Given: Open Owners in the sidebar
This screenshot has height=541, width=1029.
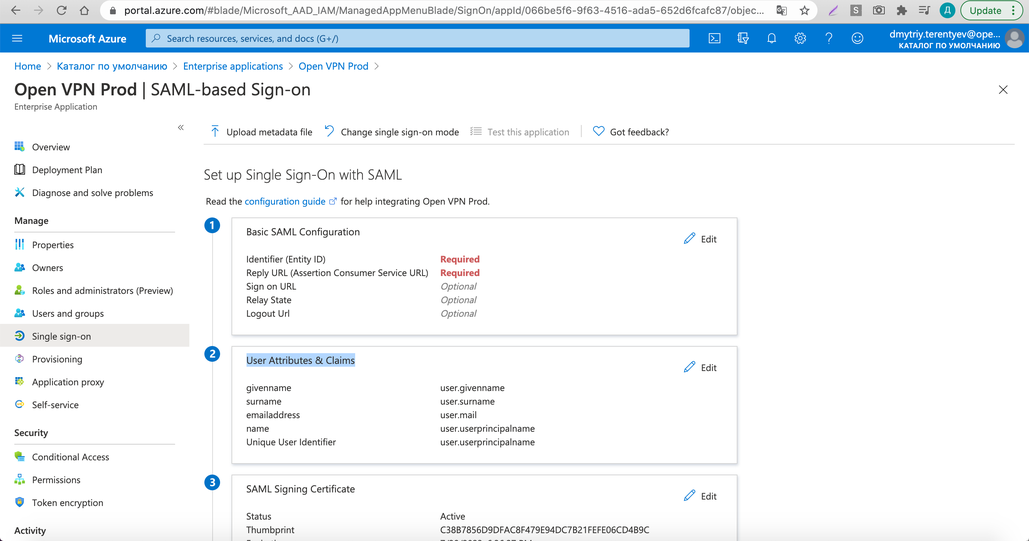Looking at the screenshot, I should [47, 268].
